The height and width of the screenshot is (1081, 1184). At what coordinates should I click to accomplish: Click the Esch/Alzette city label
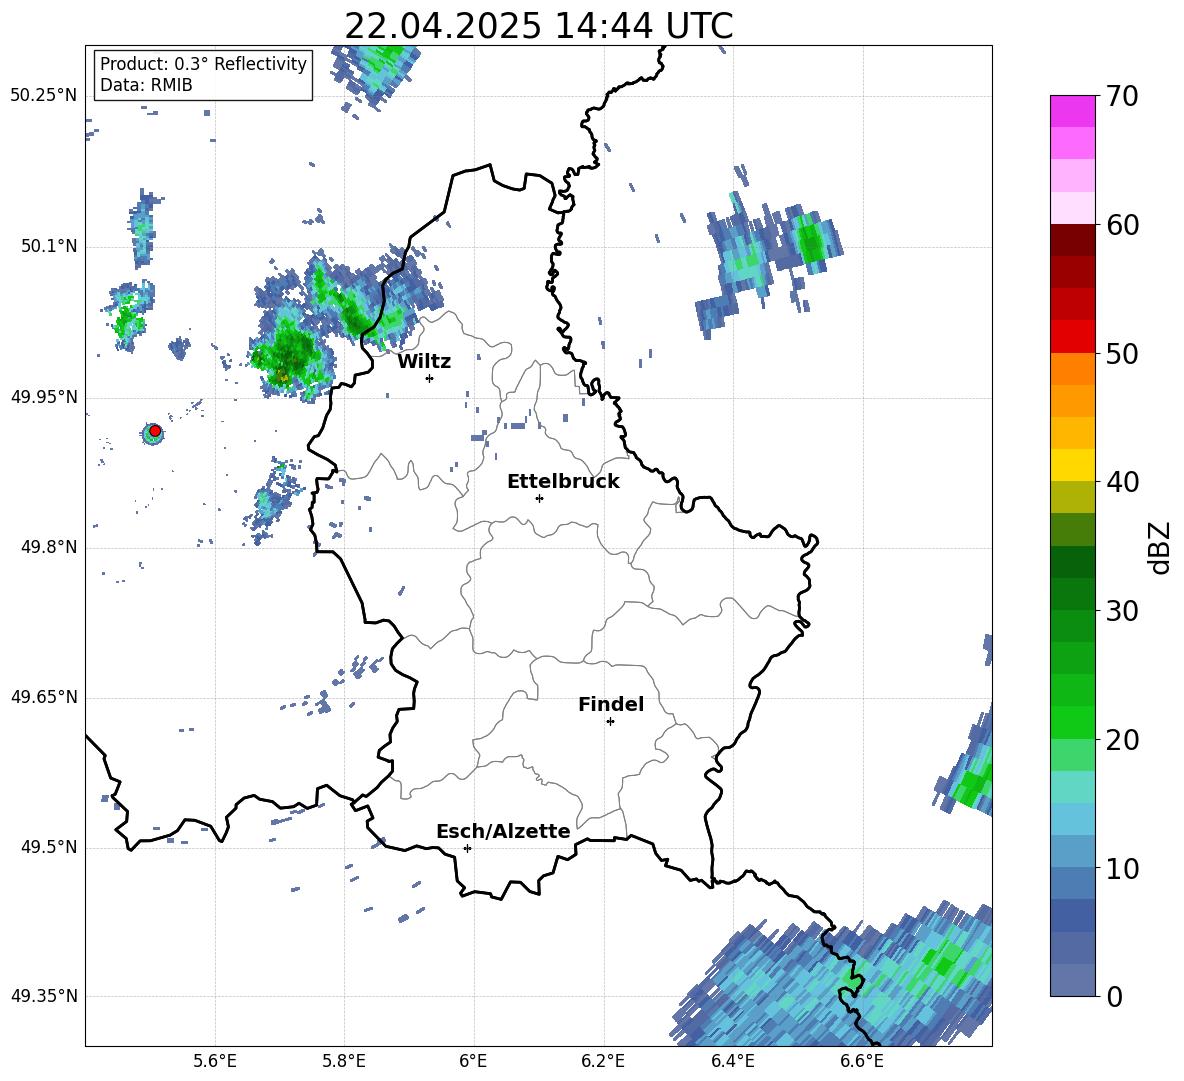pyautogui.click(x=503, y=832)
